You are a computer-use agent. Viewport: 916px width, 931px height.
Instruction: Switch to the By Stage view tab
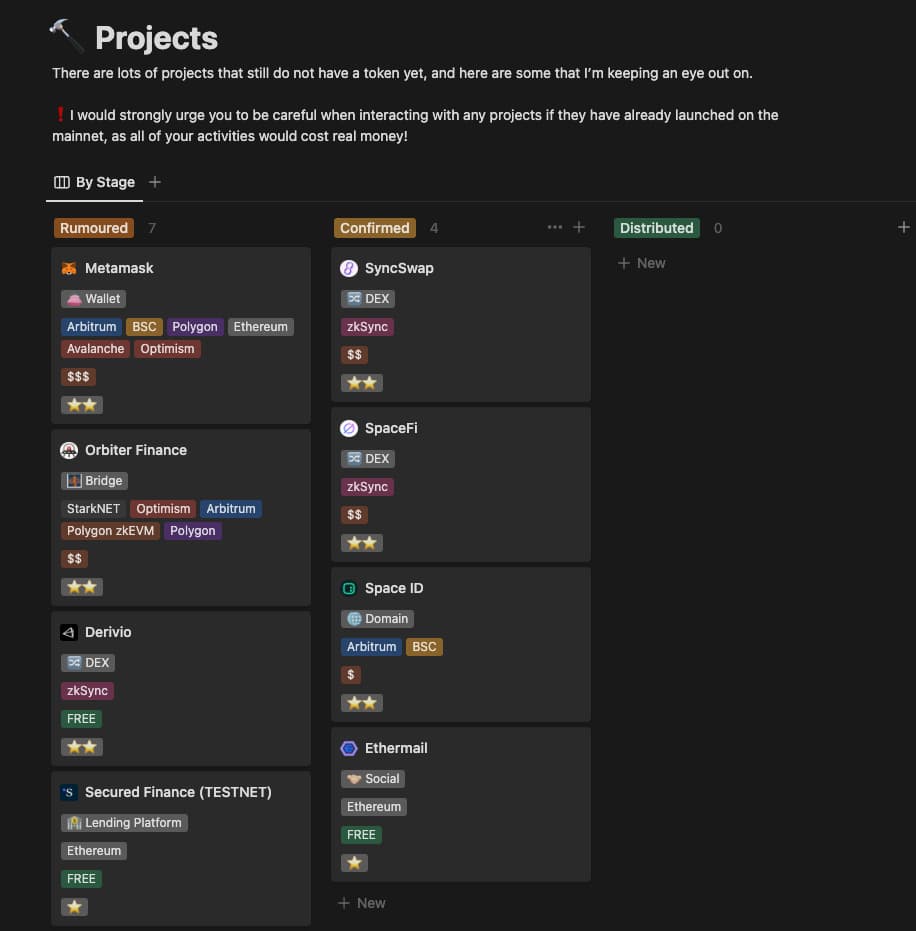pos(94,182)
